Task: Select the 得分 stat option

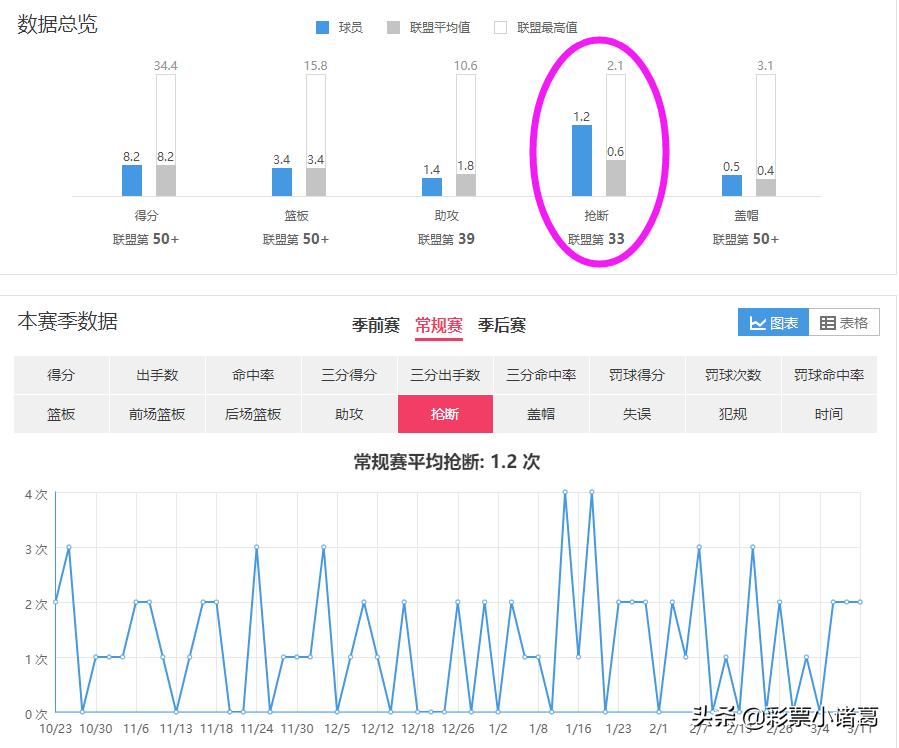Action: click(60, 374)
